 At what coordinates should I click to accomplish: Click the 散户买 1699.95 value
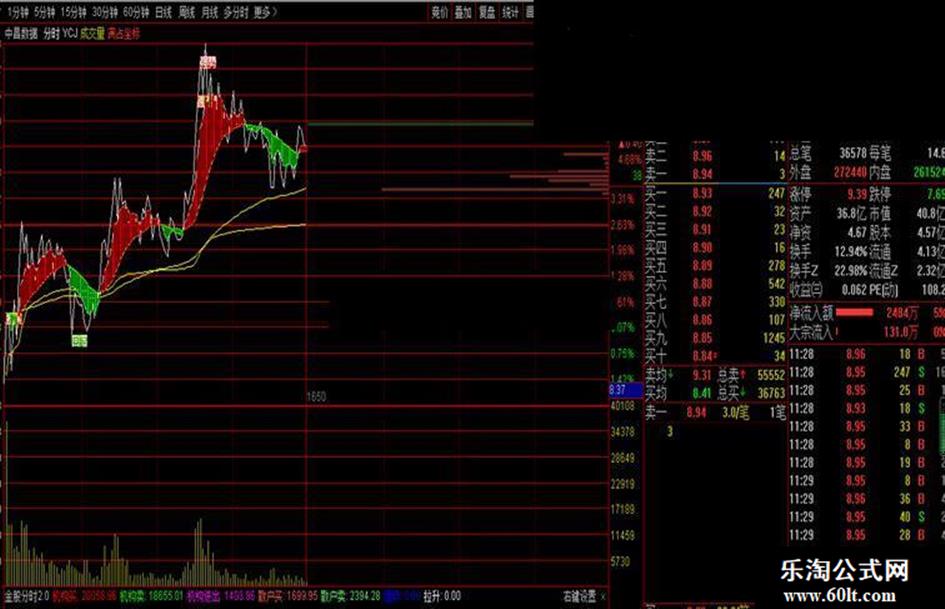pos(287,596)
